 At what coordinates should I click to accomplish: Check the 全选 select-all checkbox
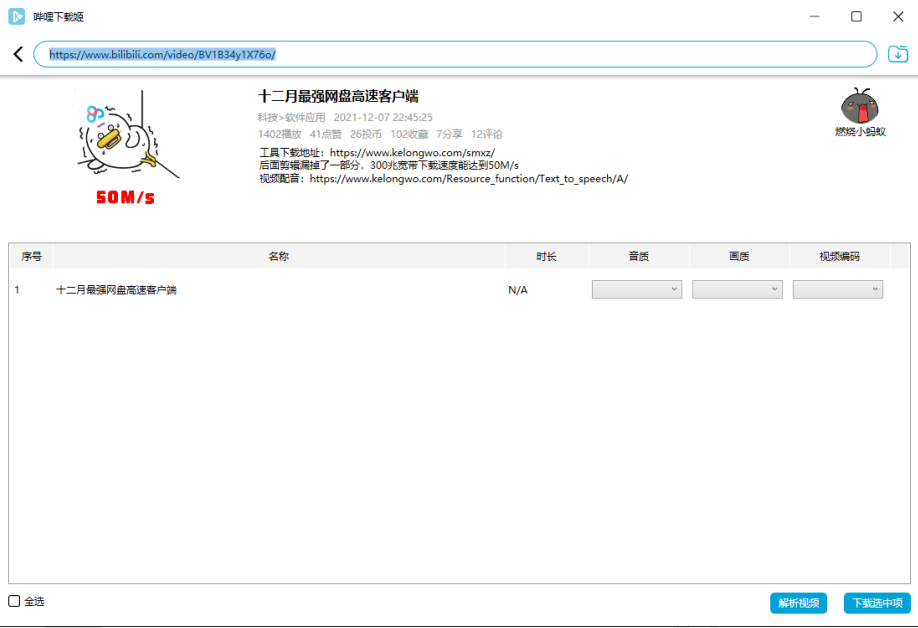pos(14,601)
